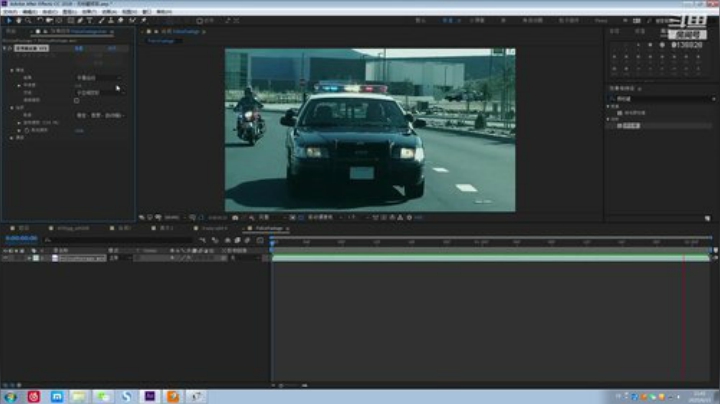Toggle visibility eye of PoliceFootage layer
Screen dimensions: 720x404
[x=5, y=258]
